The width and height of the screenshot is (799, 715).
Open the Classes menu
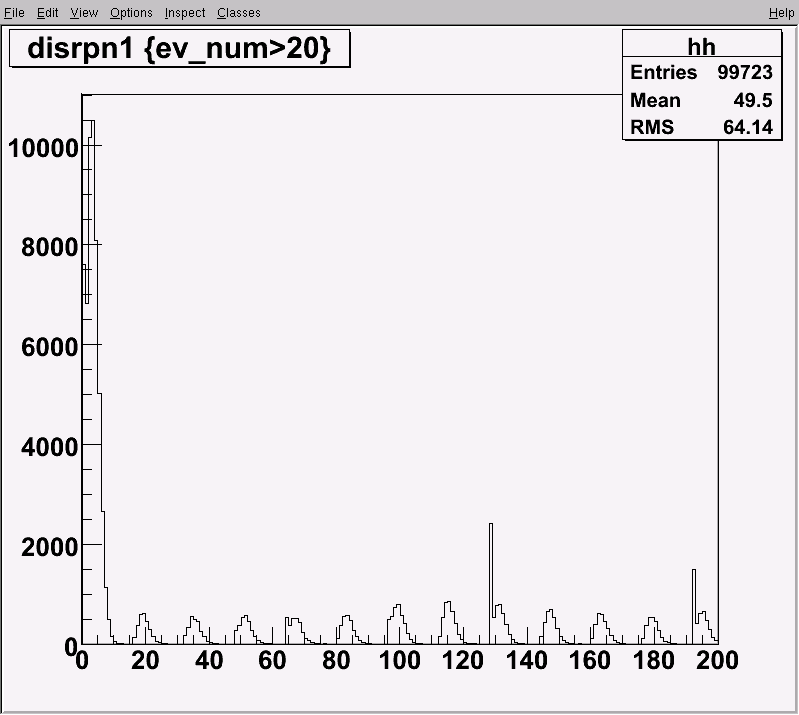(x=238, y=13)
